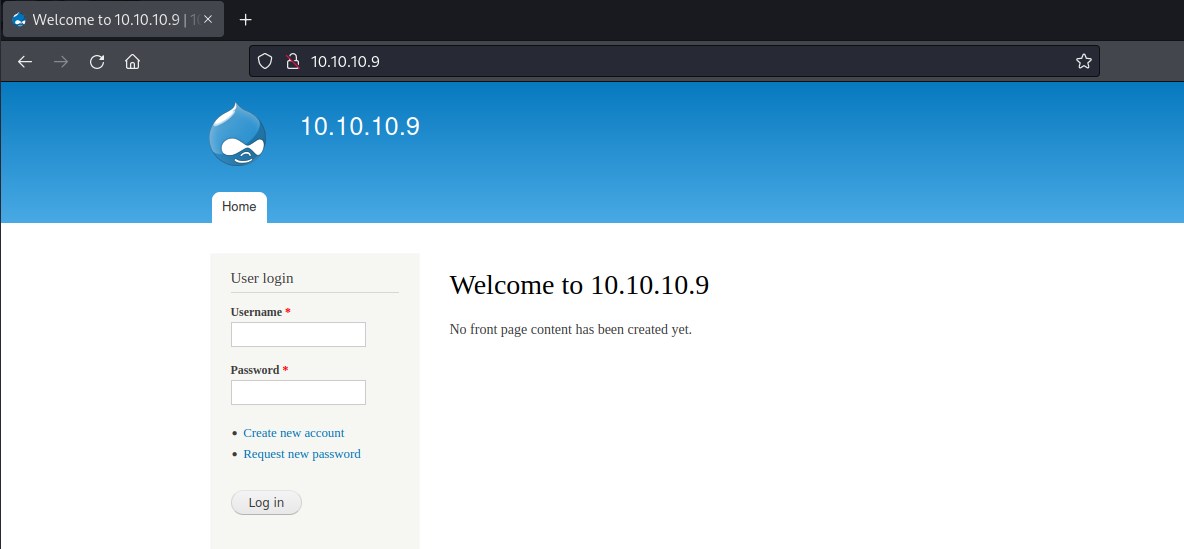The image size is (1184, 549).
Task: Open the Home navigation tab
Action: pyautogui.click(x=239, y=207)
